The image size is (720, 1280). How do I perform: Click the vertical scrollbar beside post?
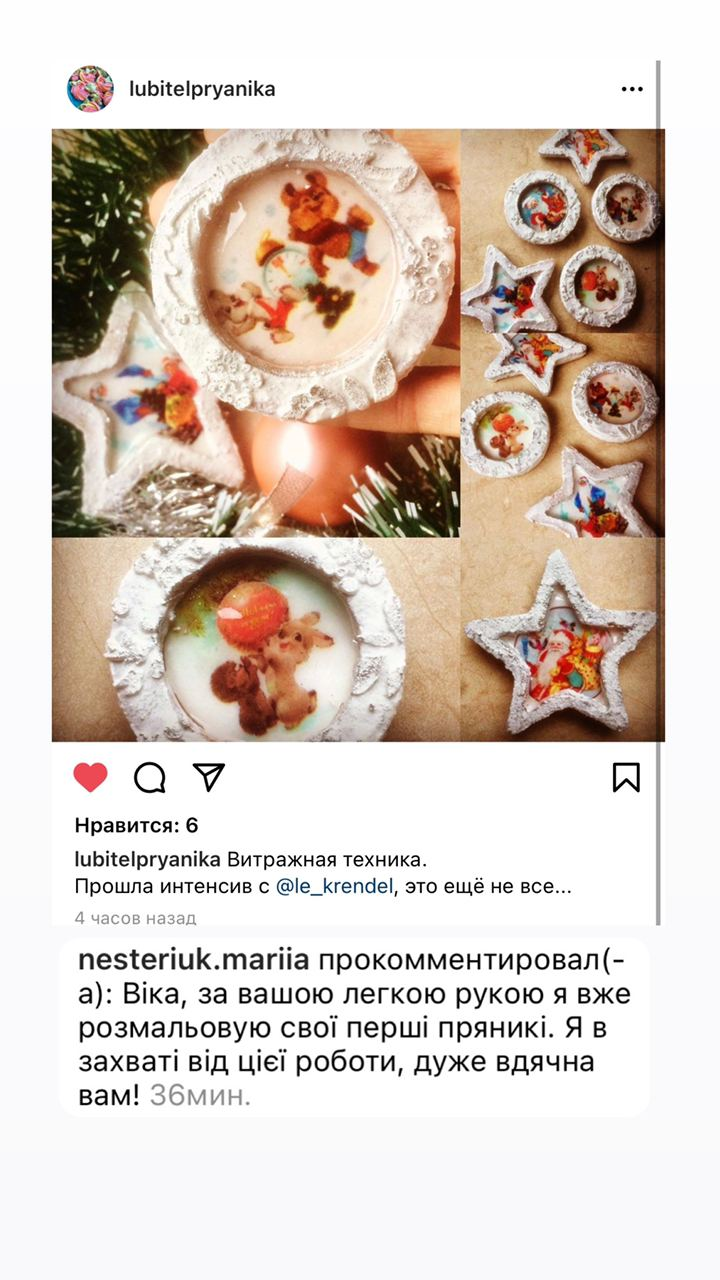658,492
